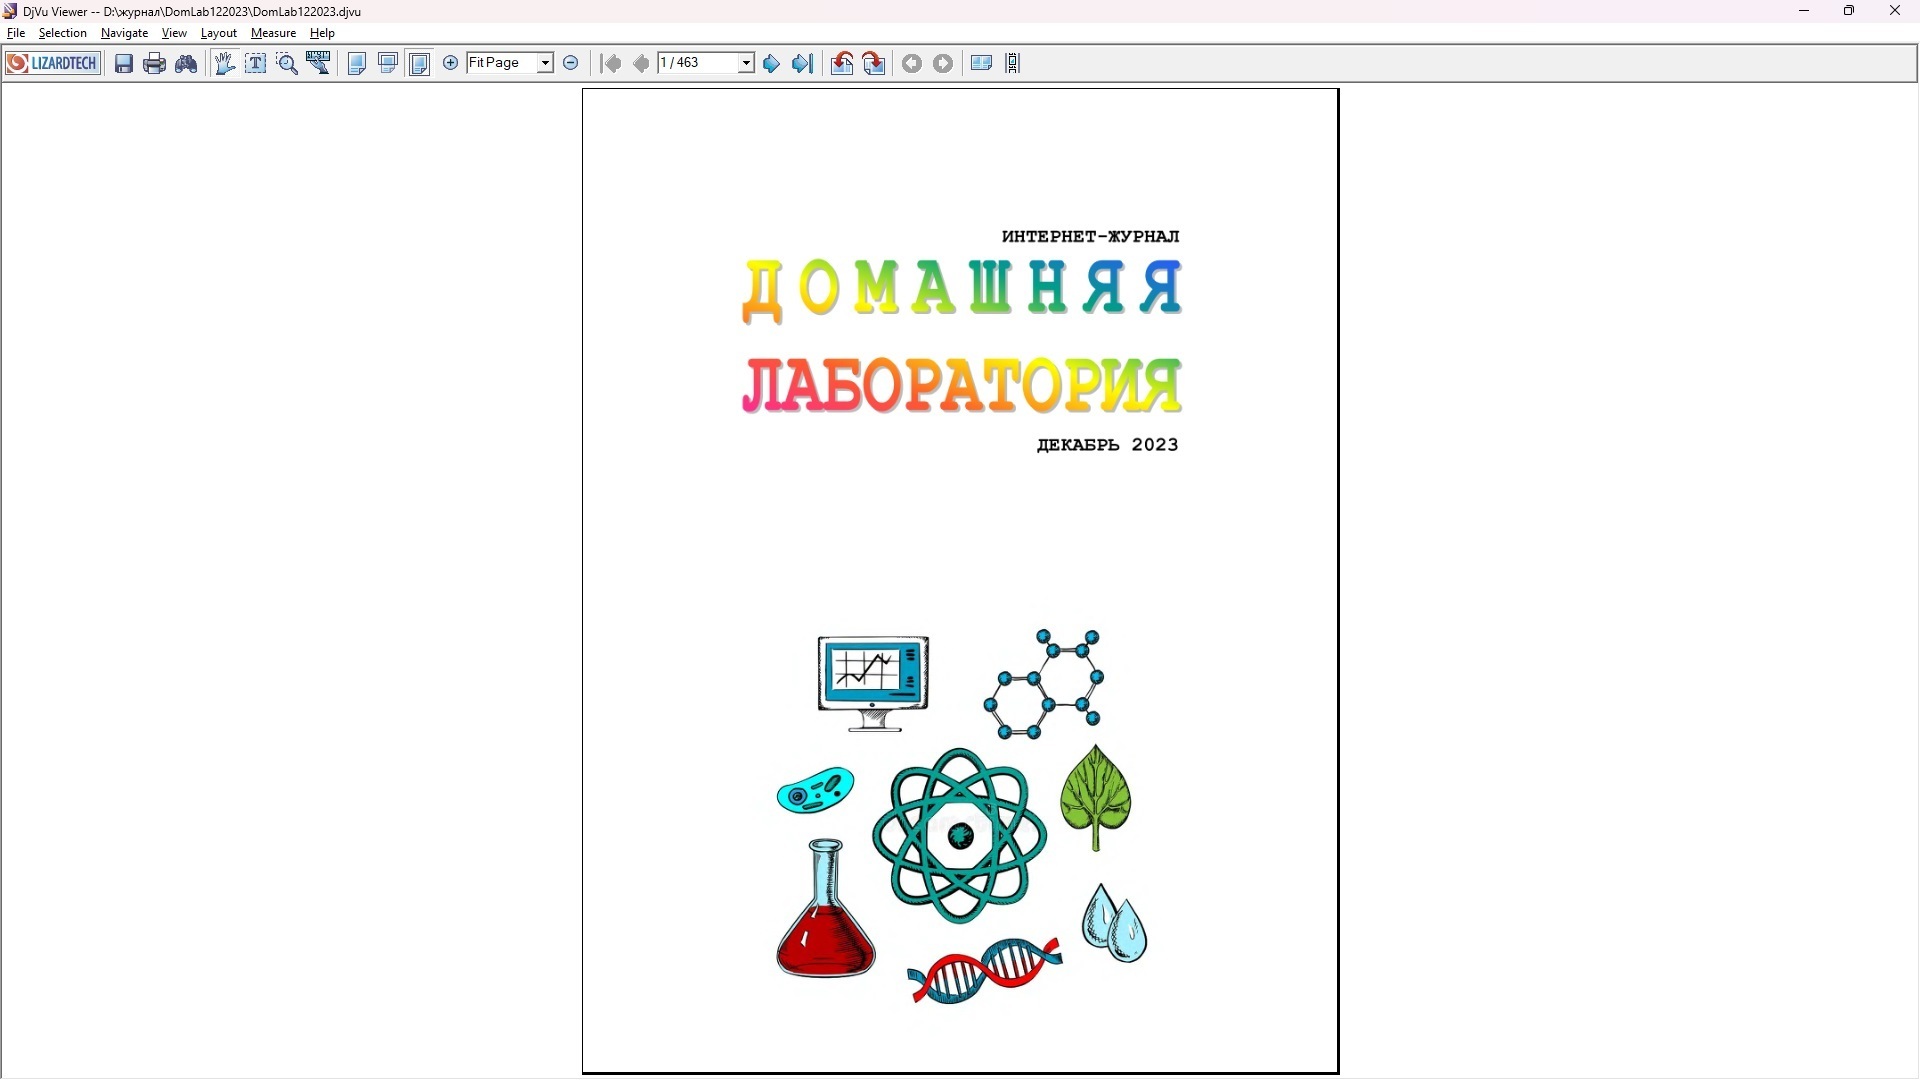Open the Layout menu
The width and height of the screenshot is (1920, 1080).
tap(218, 33)
